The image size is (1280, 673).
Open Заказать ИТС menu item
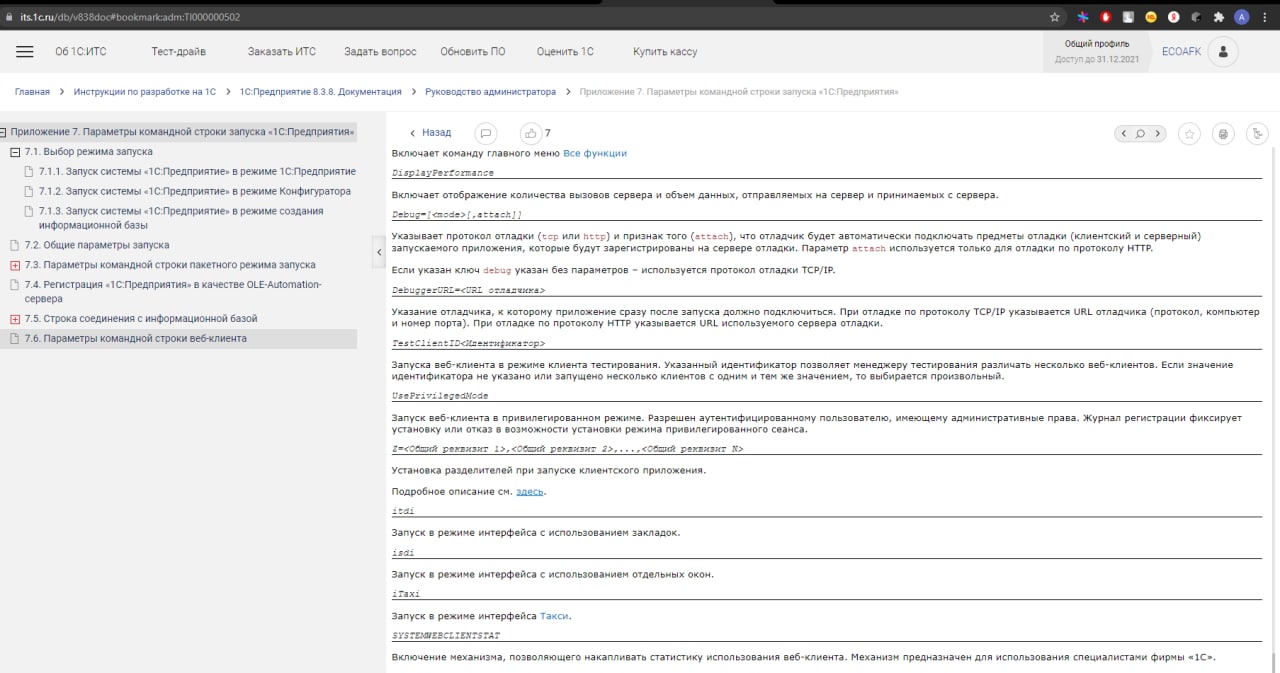282,52
